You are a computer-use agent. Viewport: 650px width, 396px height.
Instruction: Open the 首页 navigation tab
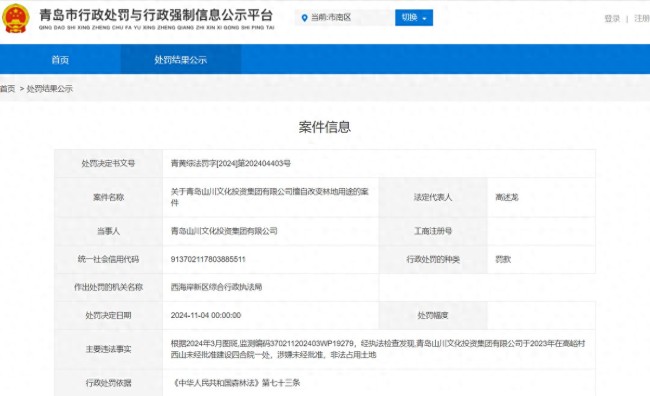click(60, 60)
